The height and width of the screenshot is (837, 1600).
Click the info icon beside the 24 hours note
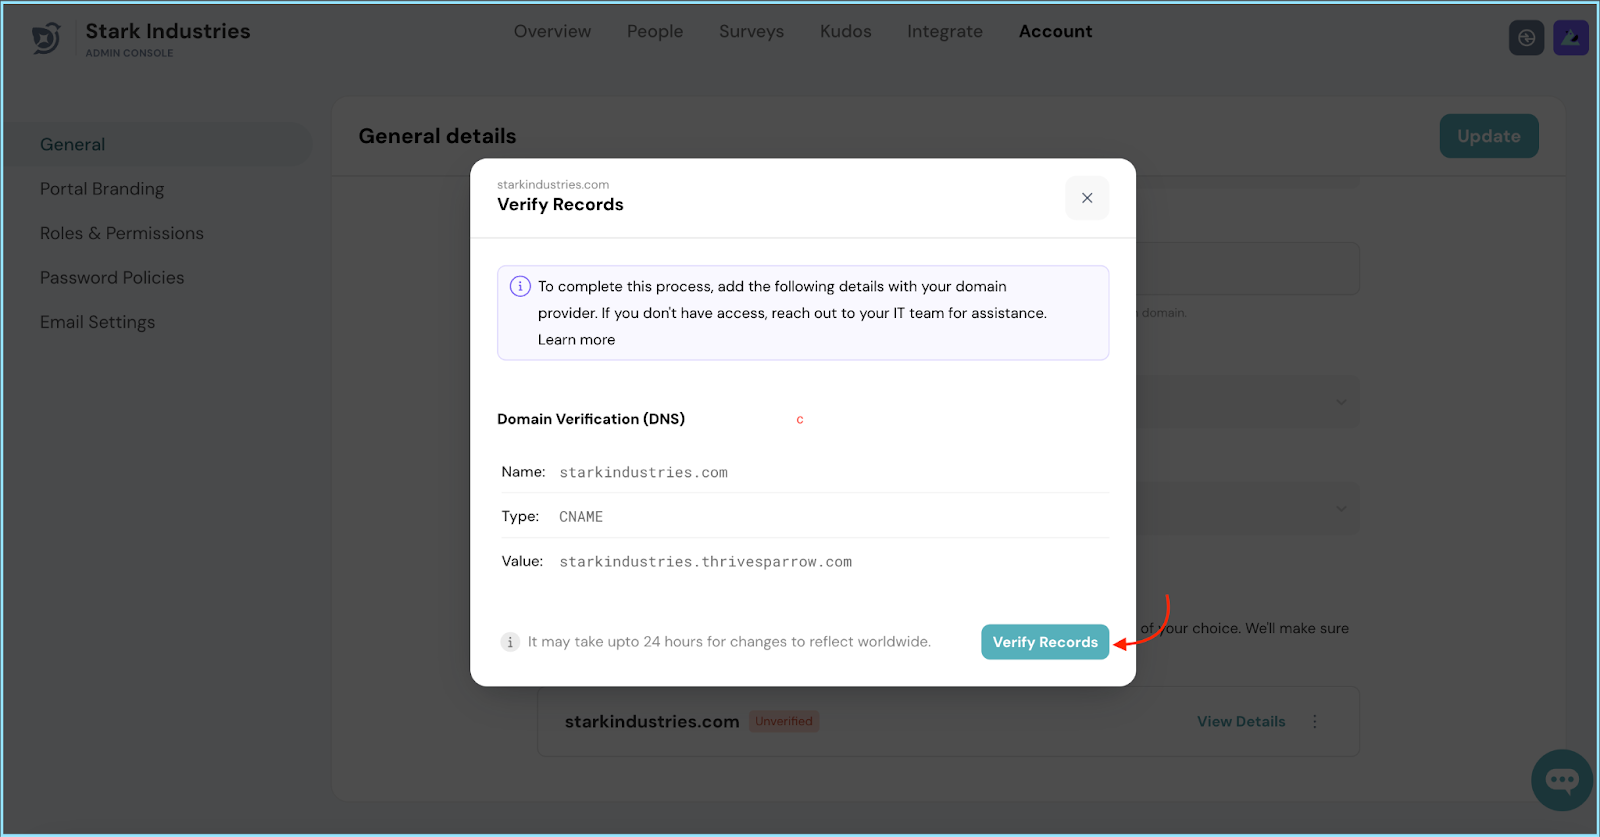tap(510, 642)
